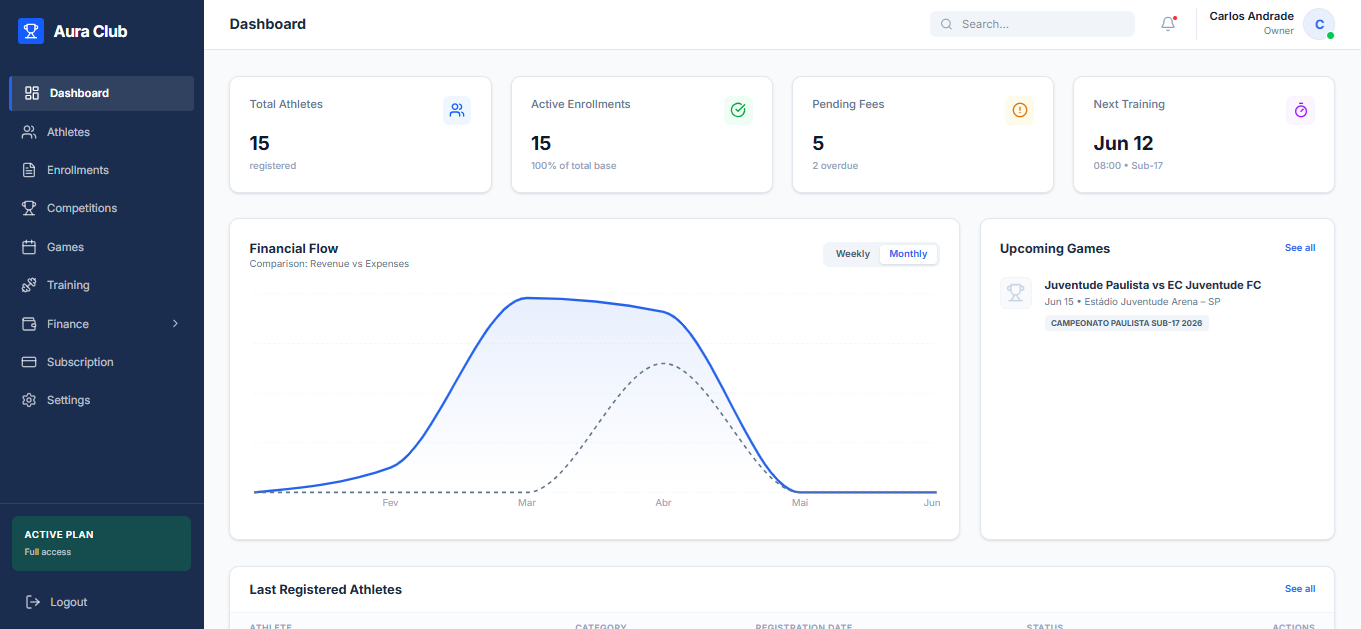The width and height of the screenshot is (1361, 629).
Task: Navigate to the Training section
Action: [x=102, y=285]
